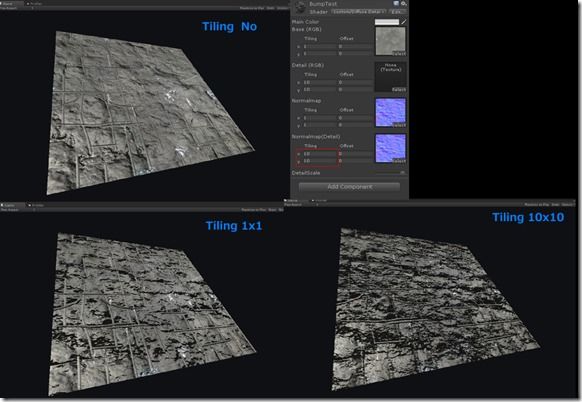Click Normalmap Tiling x field
The height and width of the screenshot is (402, 582).
pyautogui.click(x=320, y=118)
